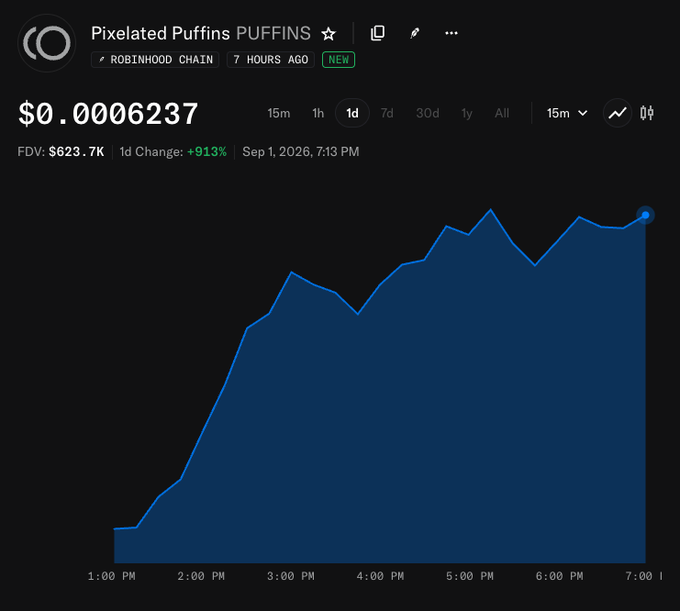Viewport: 680px width, 611px height.
Task: Select the All time range
Action: [x=502, y=113]
